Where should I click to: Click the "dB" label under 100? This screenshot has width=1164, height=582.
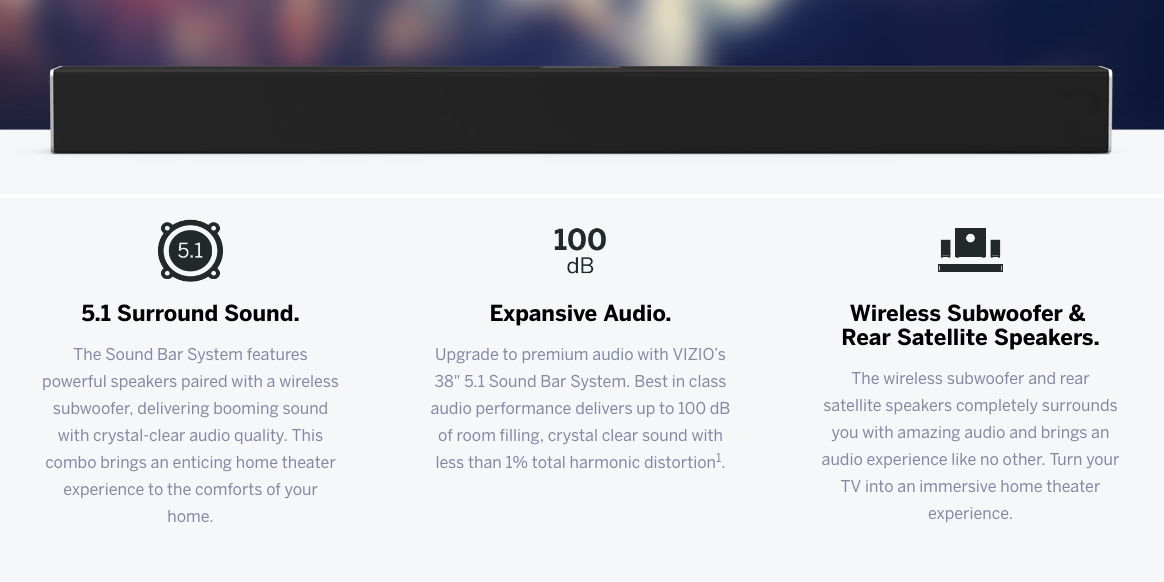[x=580, y=267]
